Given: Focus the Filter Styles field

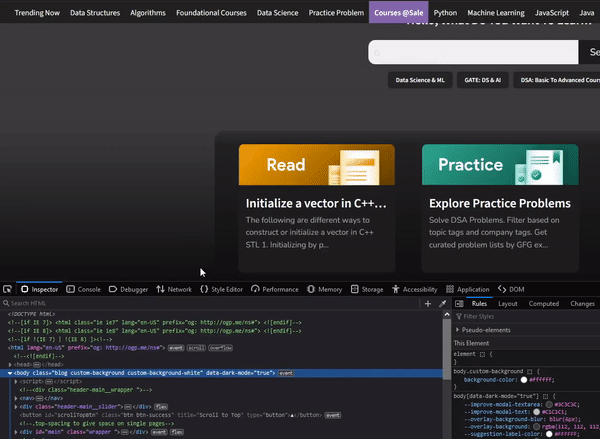Looking at the screenshot, I should pyautogui.click(x=528, y=317).
